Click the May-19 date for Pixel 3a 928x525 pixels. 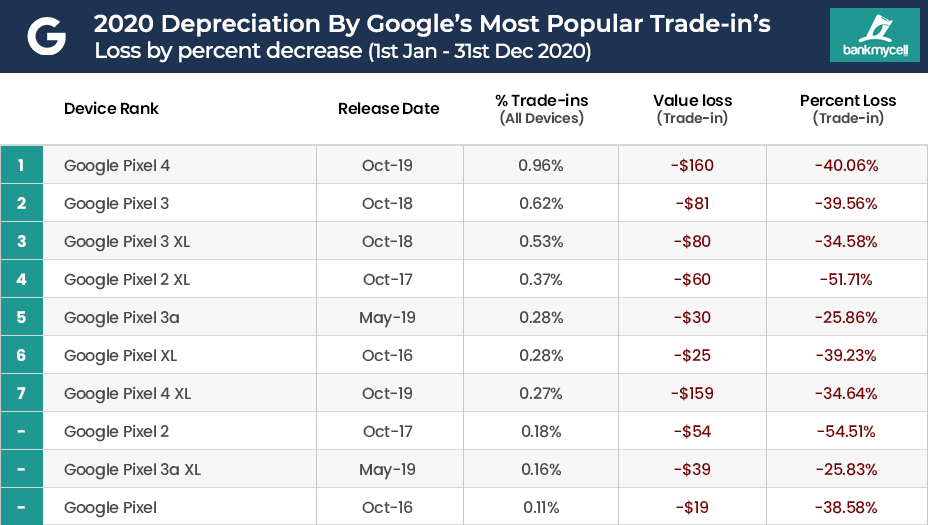coord(387,318)
